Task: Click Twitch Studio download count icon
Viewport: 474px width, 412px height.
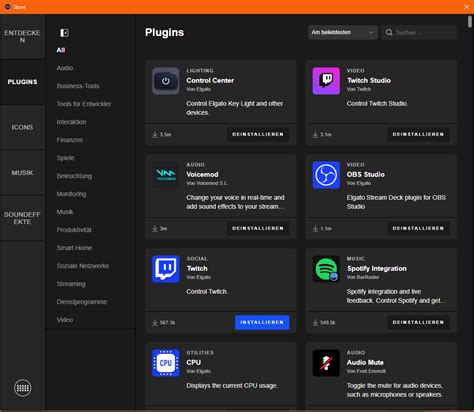Action: 315,134
